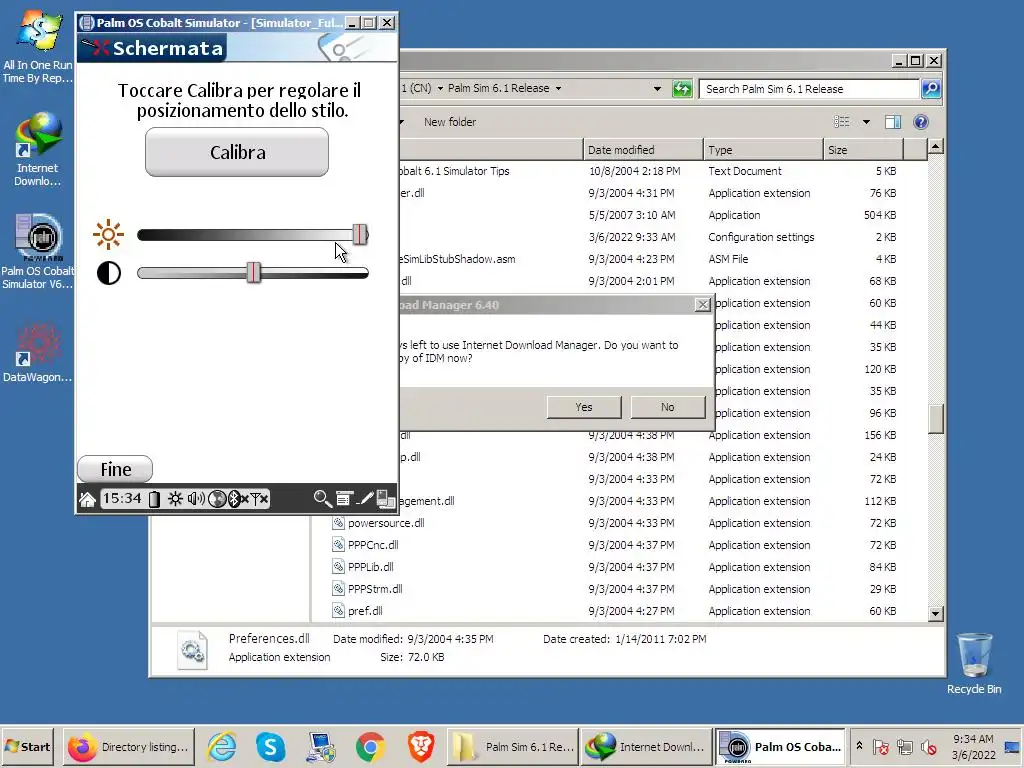Click No in the Download Manager dialog
Viewport: 1024px width, 768px height.
667,407
